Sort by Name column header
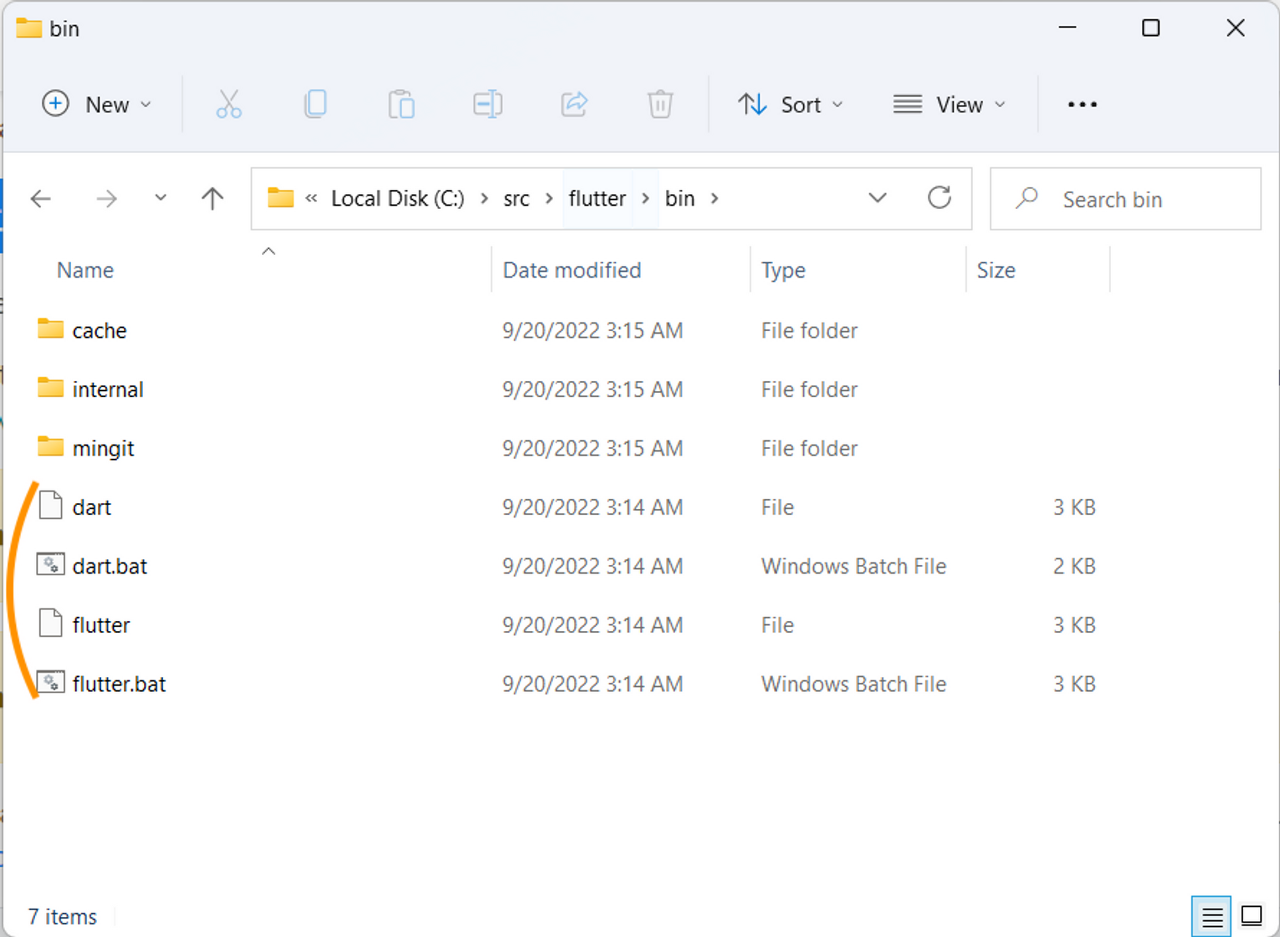 click(x=85, y=270)
